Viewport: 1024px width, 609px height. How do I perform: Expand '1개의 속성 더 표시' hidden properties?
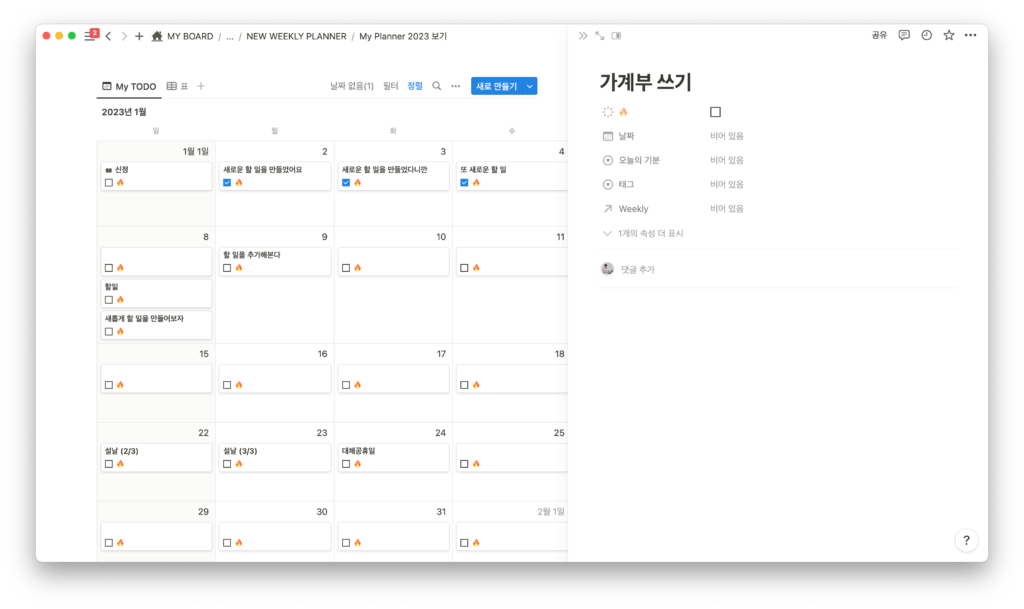647,233
